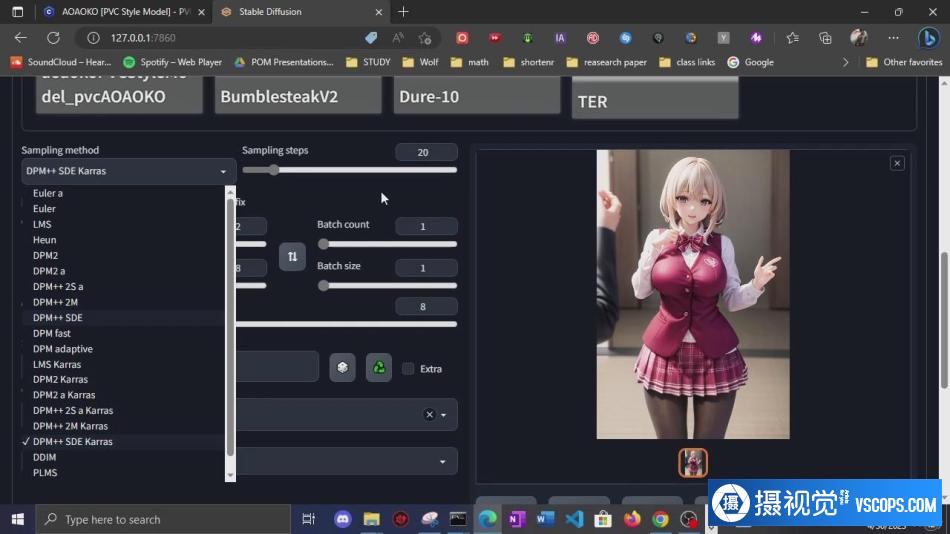Click the dice random seed button
This screenshot has height=534, width=950.
pos(342,368)
